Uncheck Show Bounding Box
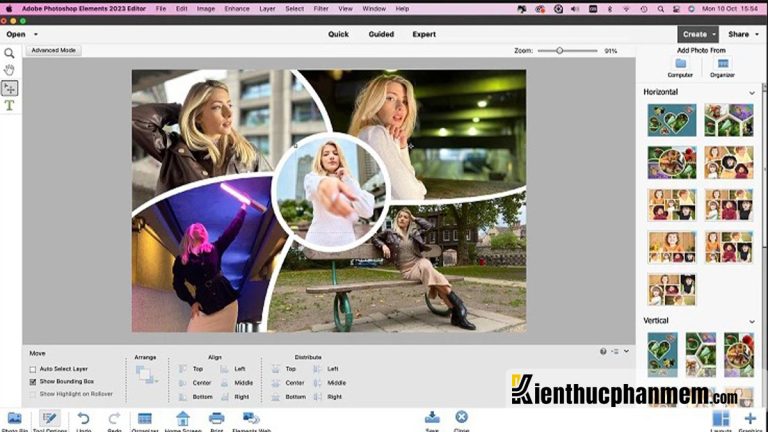The image size is (768, 432). [33, 381]
